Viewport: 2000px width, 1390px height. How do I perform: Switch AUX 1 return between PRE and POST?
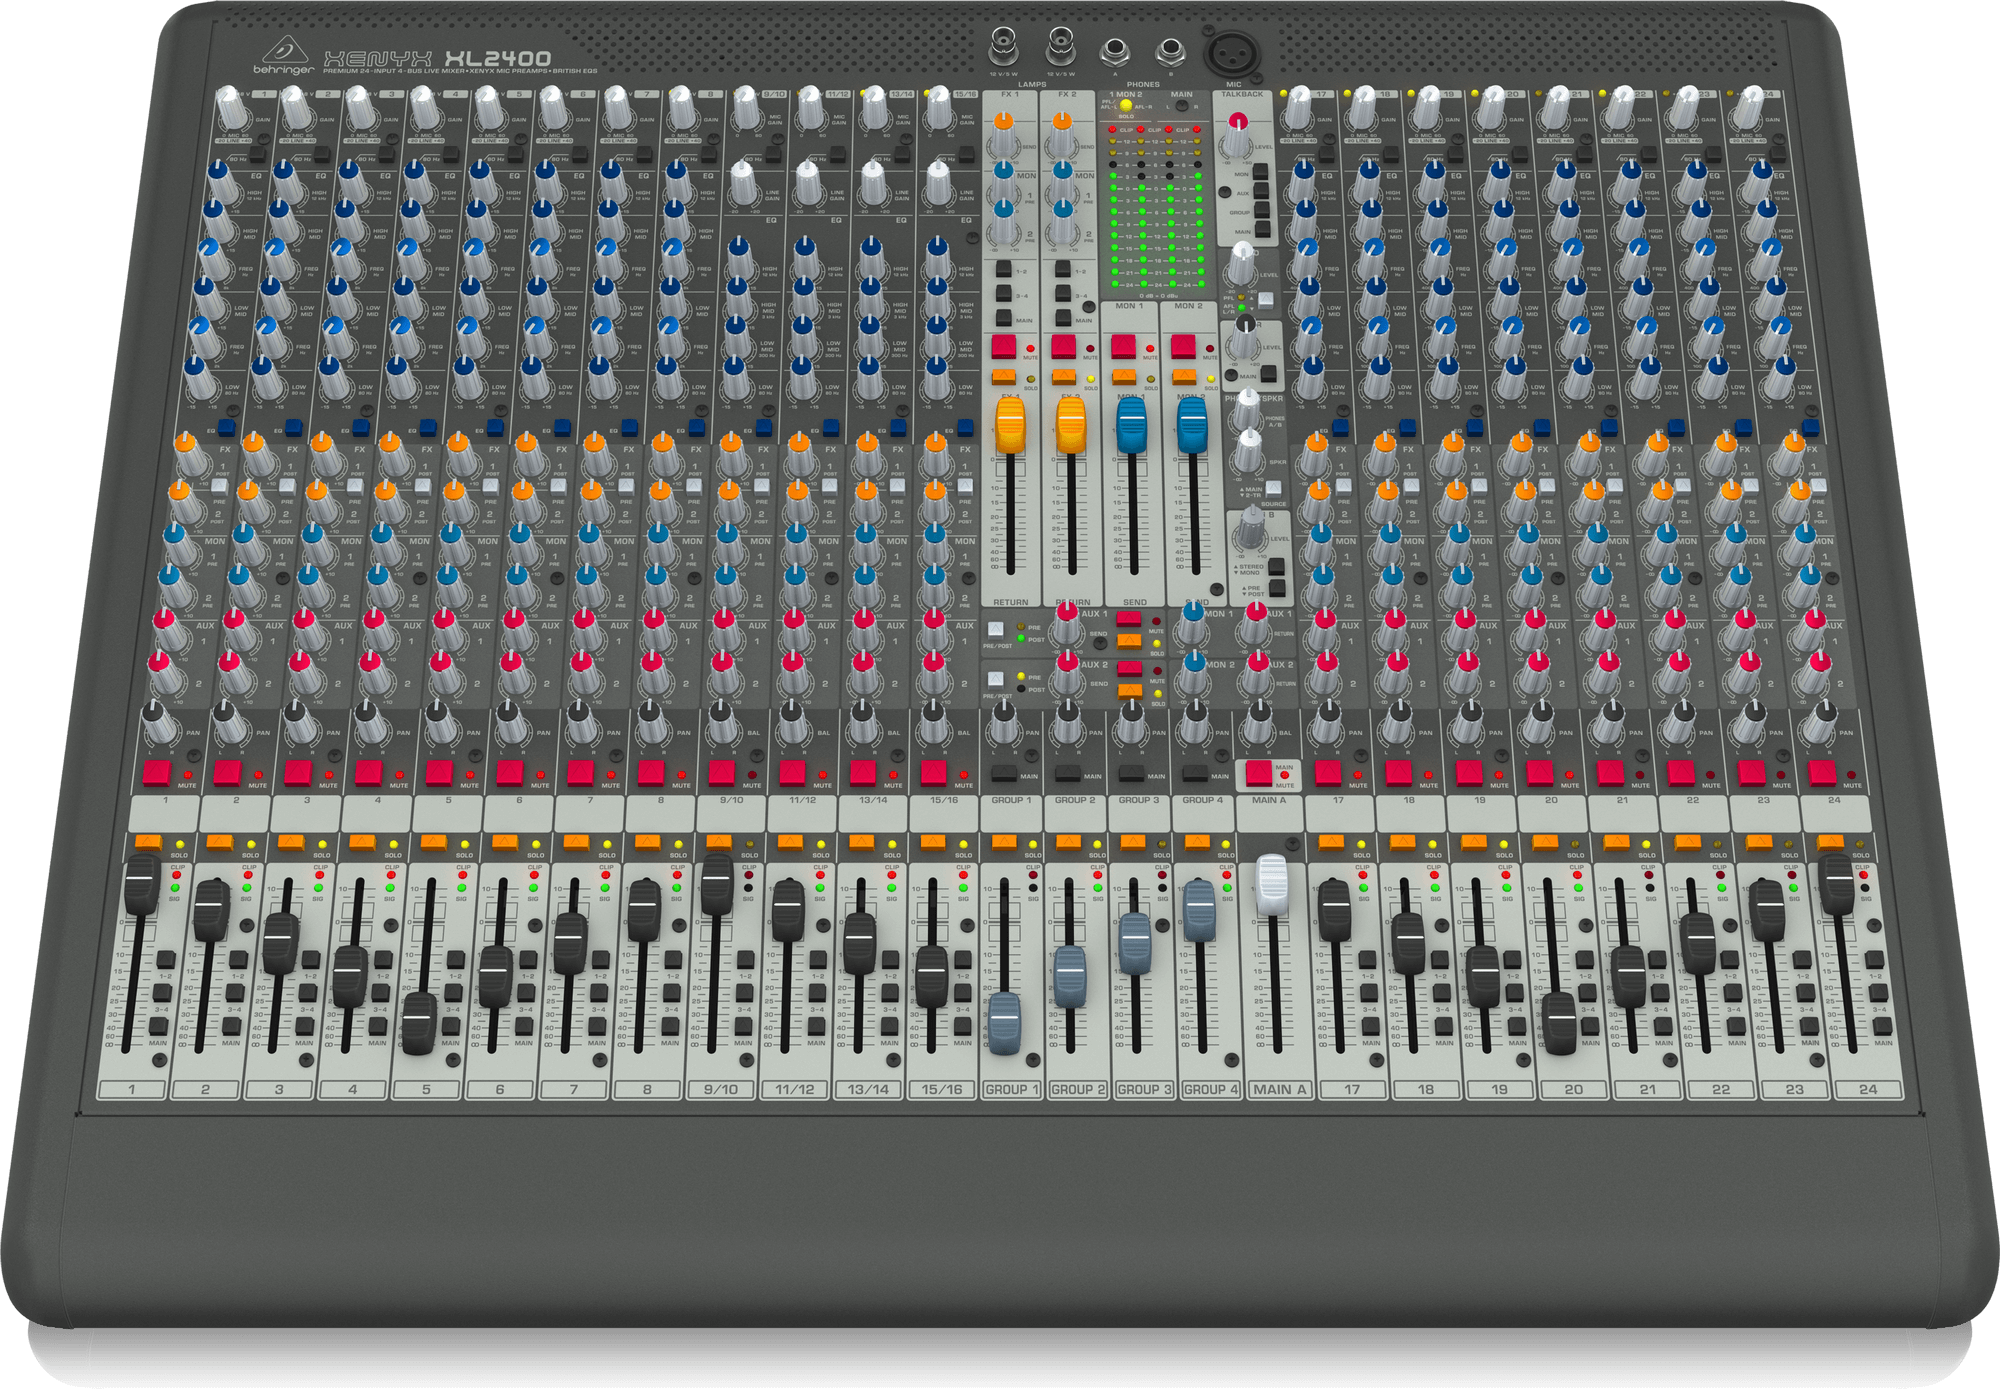point(995,630)
